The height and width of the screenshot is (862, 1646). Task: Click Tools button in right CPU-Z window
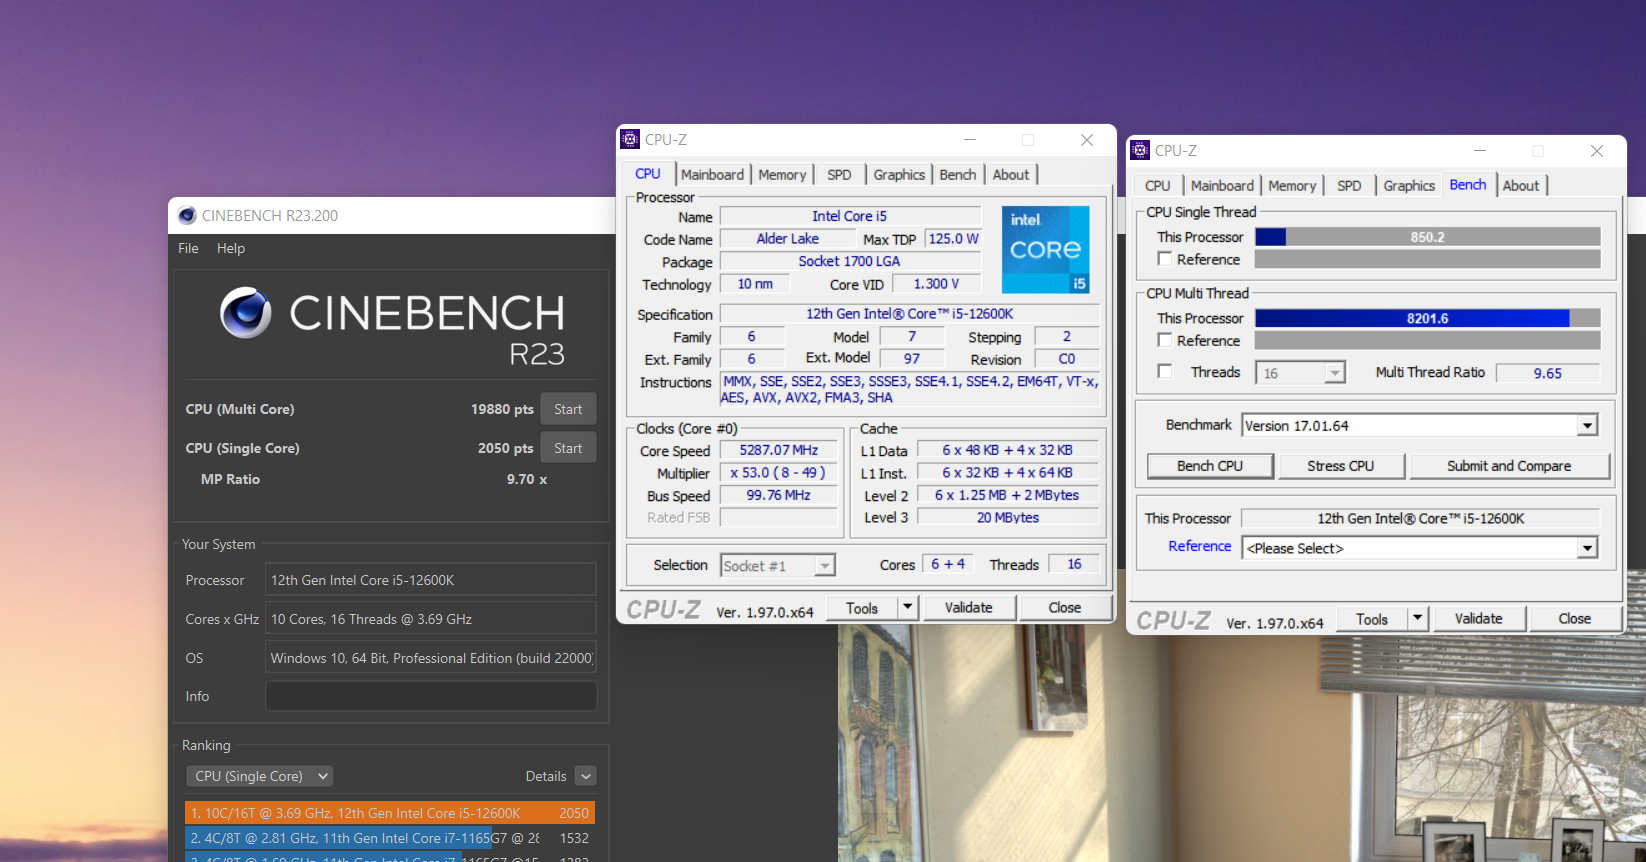point(1372,618)
